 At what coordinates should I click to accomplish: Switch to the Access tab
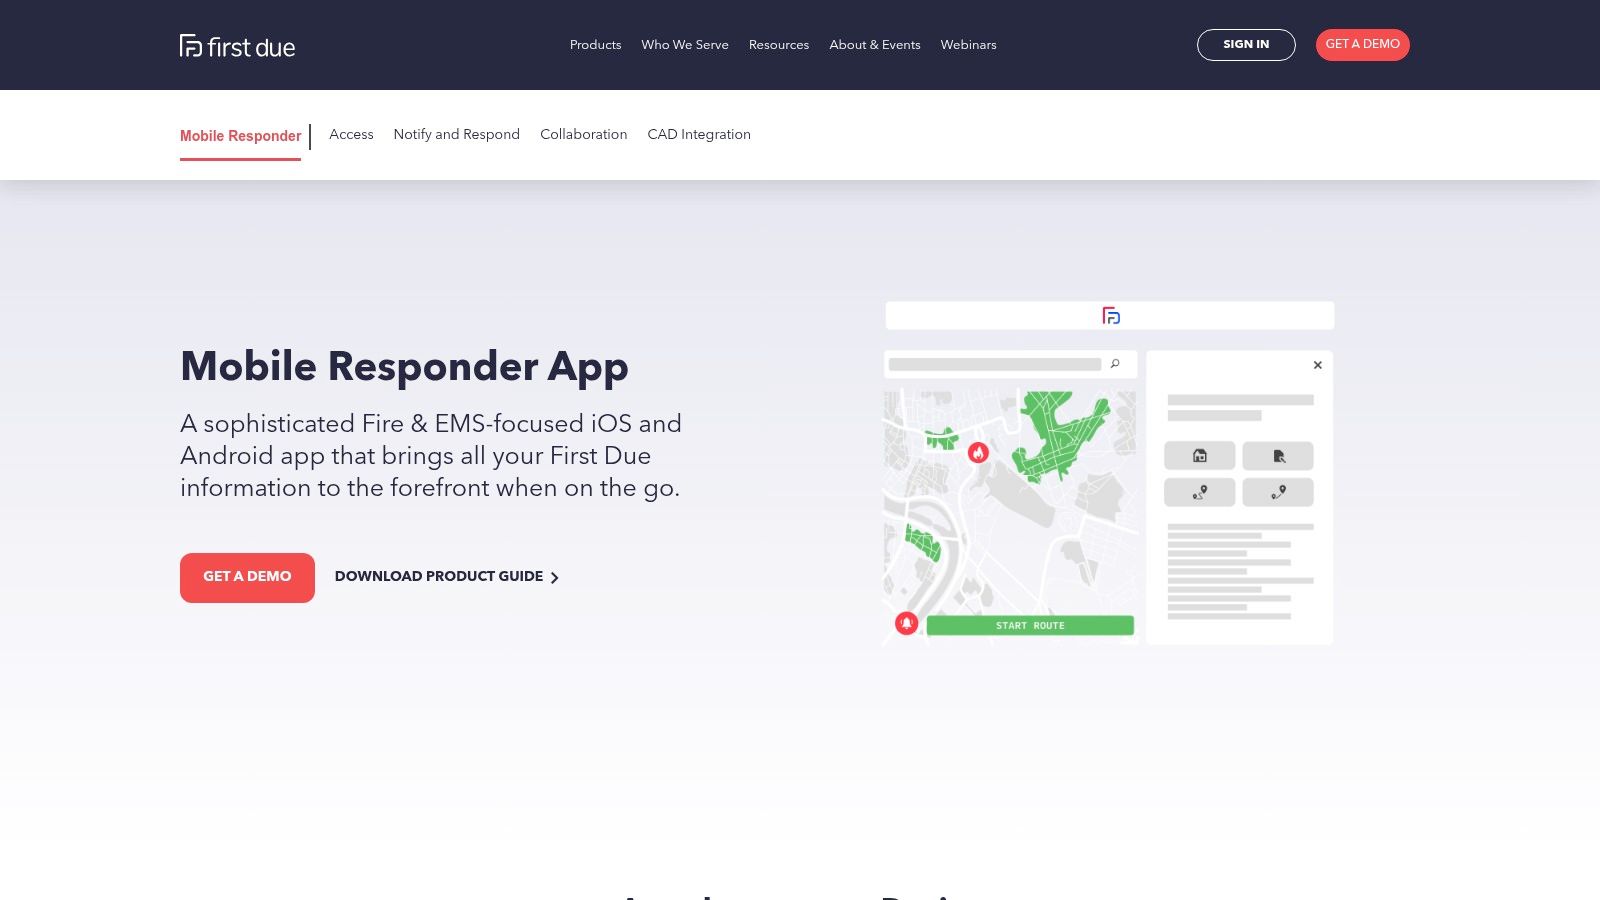pyautogui.click(x=351, y=135)
